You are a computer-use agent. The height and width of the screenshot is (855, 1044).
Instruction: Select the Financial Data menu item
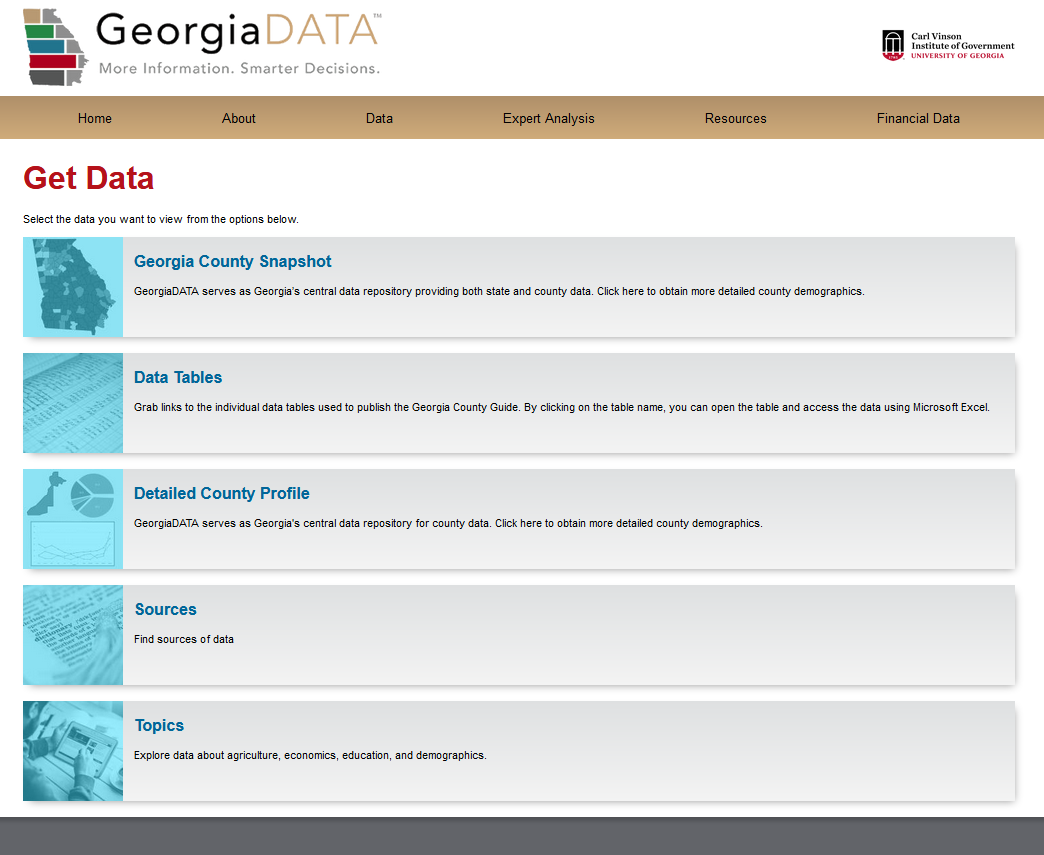coord(918,119)
